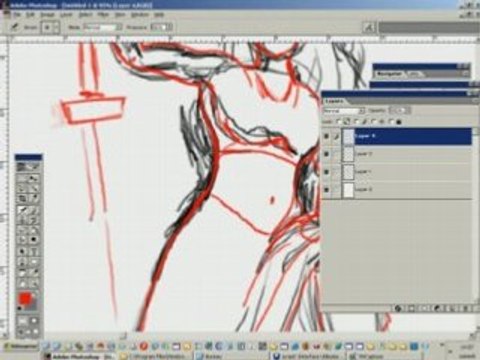The image size is (480, 360).
Task: Switch to Quick Mask mode
Action: tap(33, 321)
